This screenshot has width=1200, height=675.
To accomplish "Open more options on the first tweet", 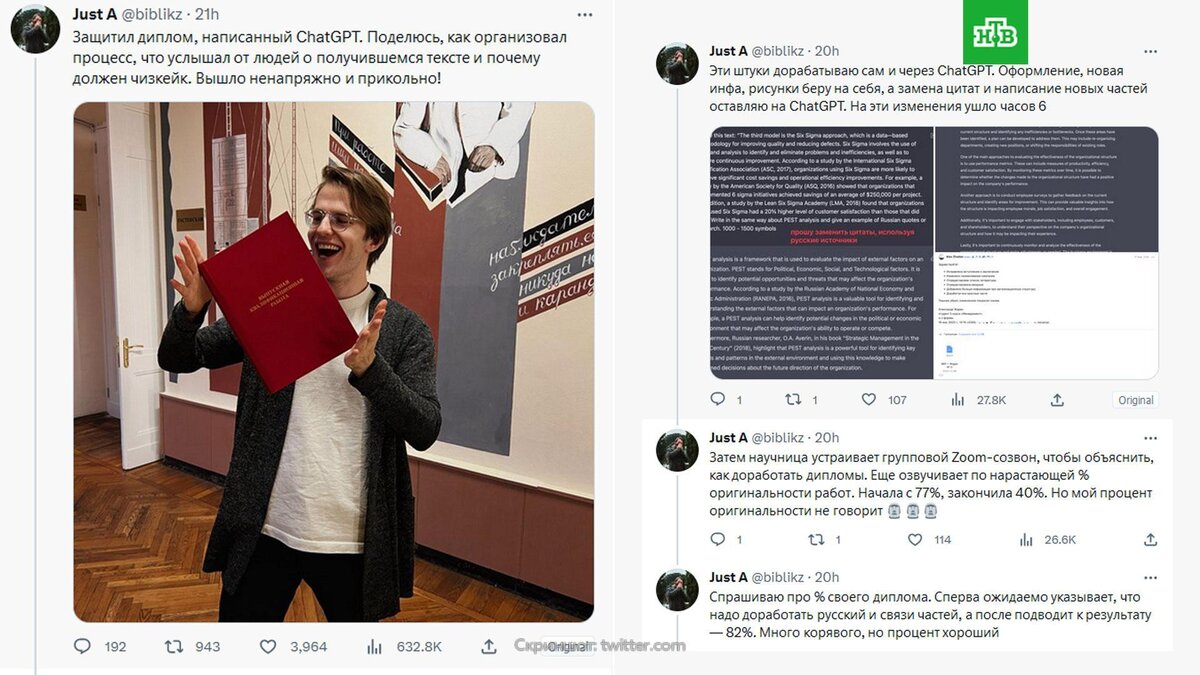I will click(586, 14).
